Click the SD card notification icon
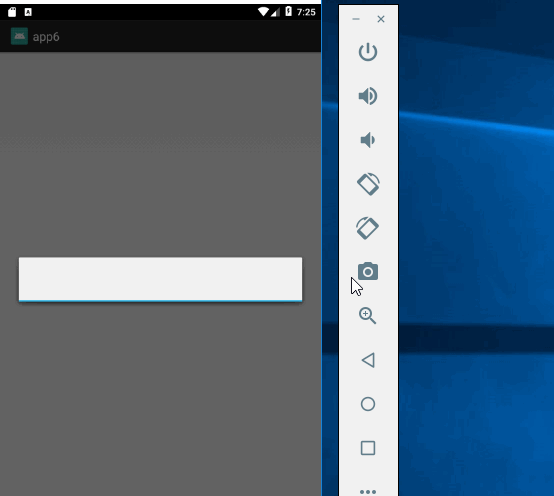This screenshot has height=496, width=554. coord(12,12)
